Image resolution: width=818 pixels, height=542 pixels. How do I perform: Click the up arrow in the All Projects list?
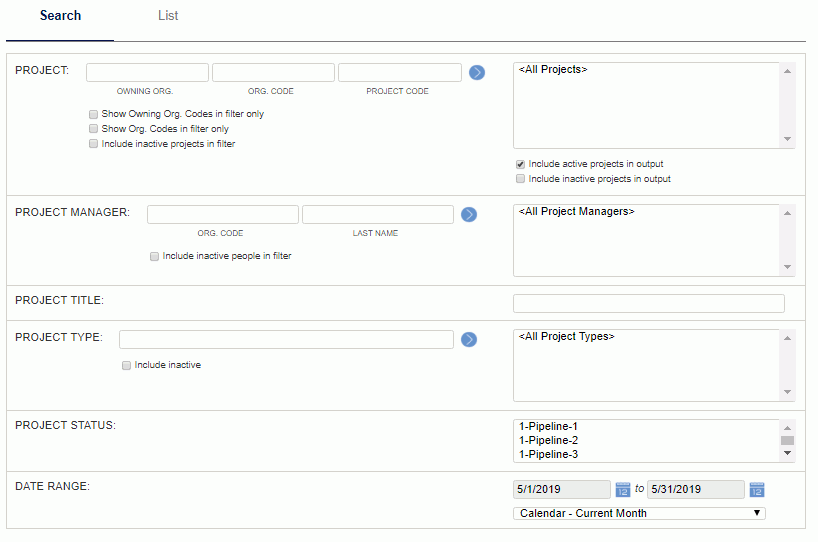coord(787,71)
